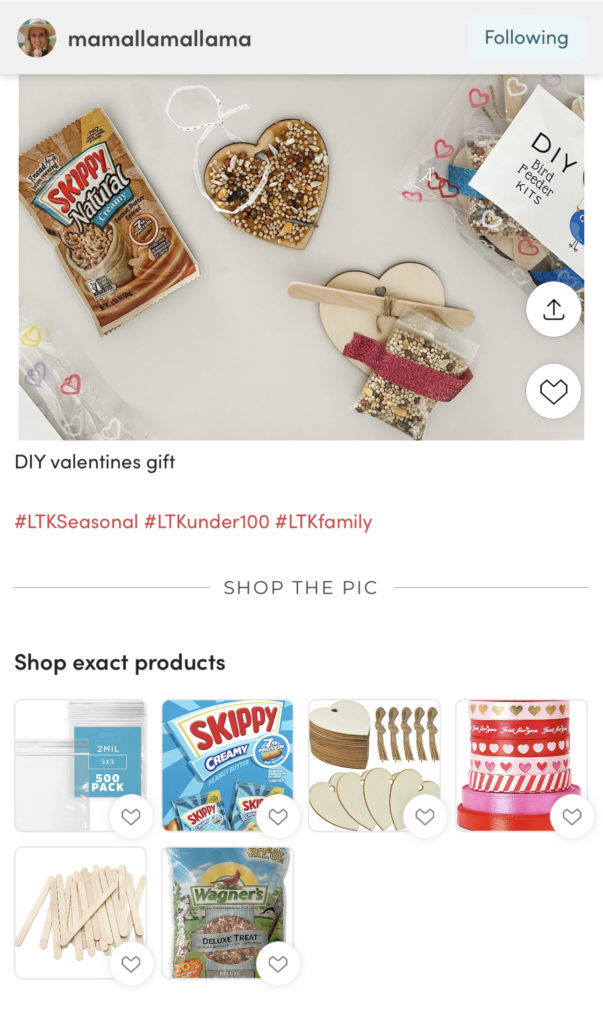Open the heart ribbon spools thumbnail
Viewport: 603px width, 1024px height.
point(521,765)
